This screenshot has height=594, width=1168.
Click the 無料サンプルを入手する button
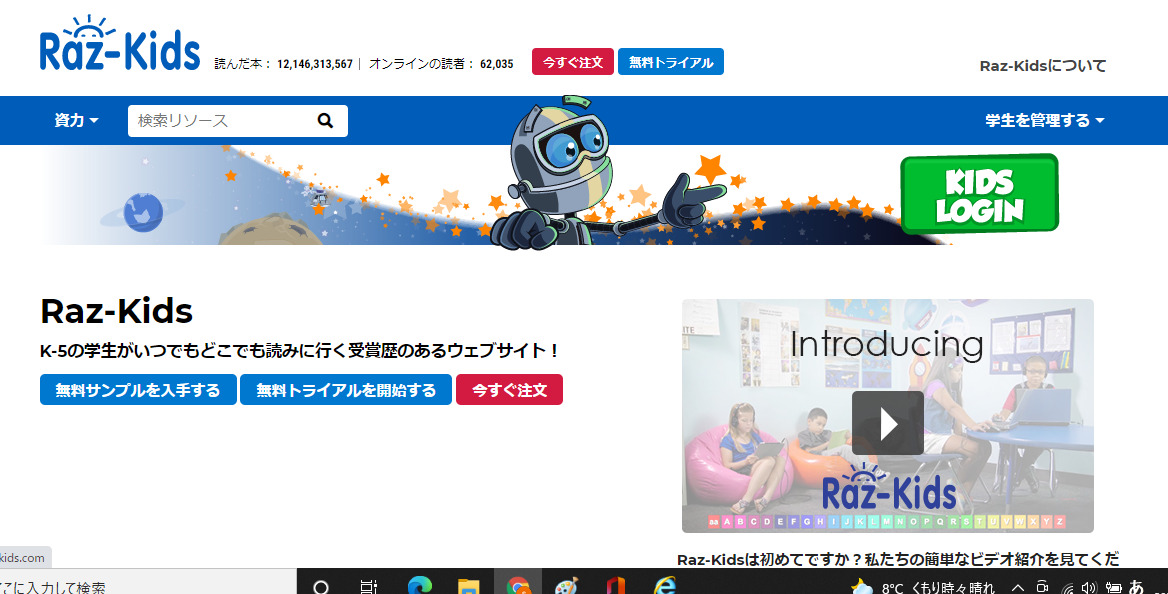click(138, 390)
